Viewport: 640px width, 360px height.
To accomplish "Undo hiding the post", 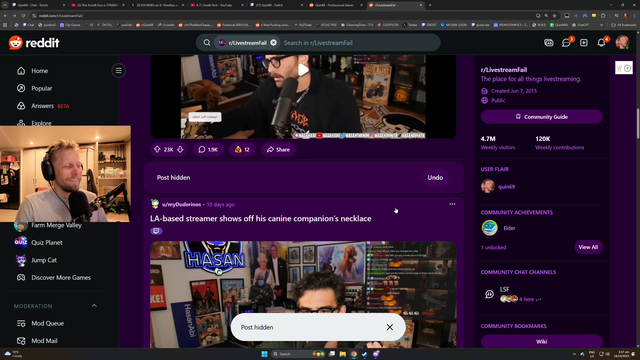I will click(x=435, y=178).
